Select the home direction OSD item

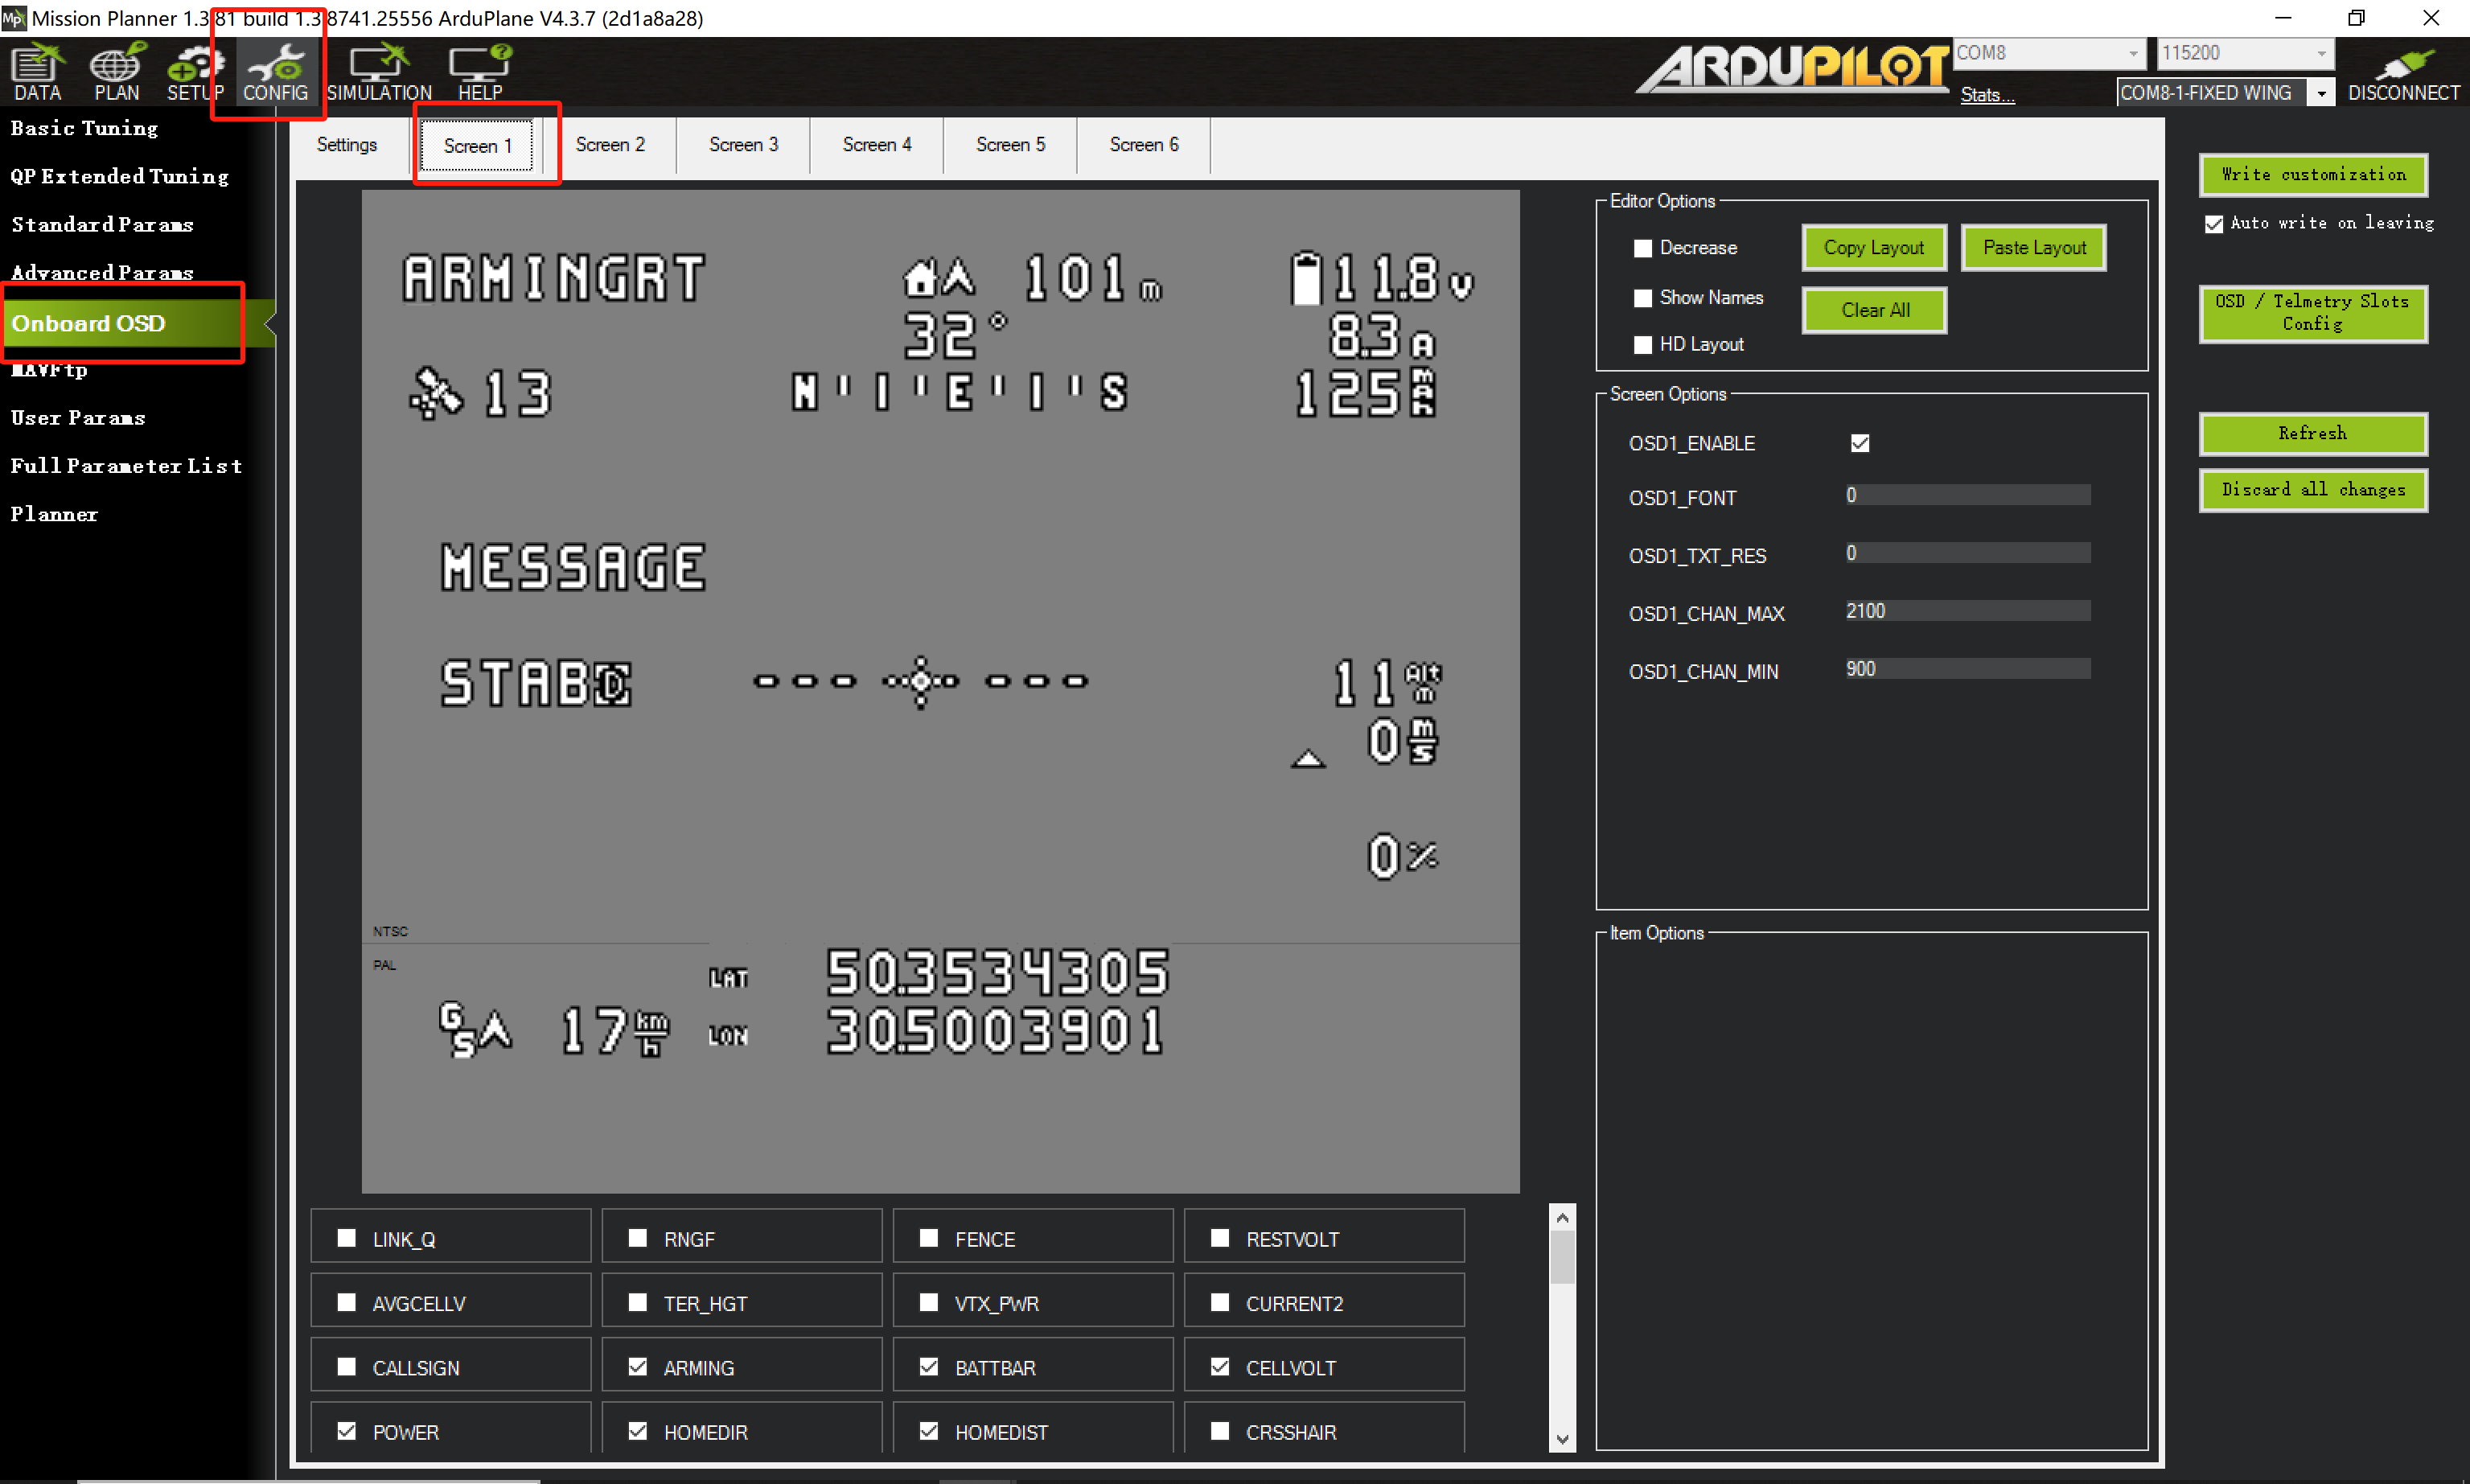point(937,277)
